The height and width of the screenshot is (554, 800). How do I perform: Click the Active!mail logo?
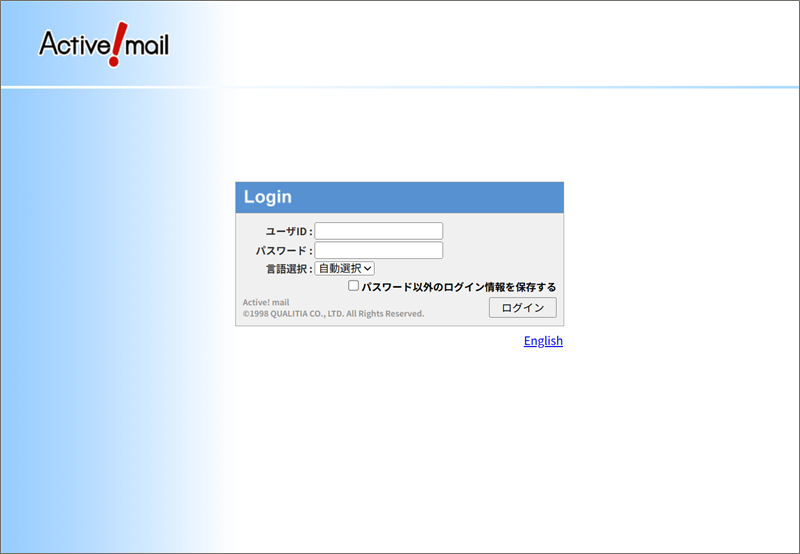[x=104, y=45]
